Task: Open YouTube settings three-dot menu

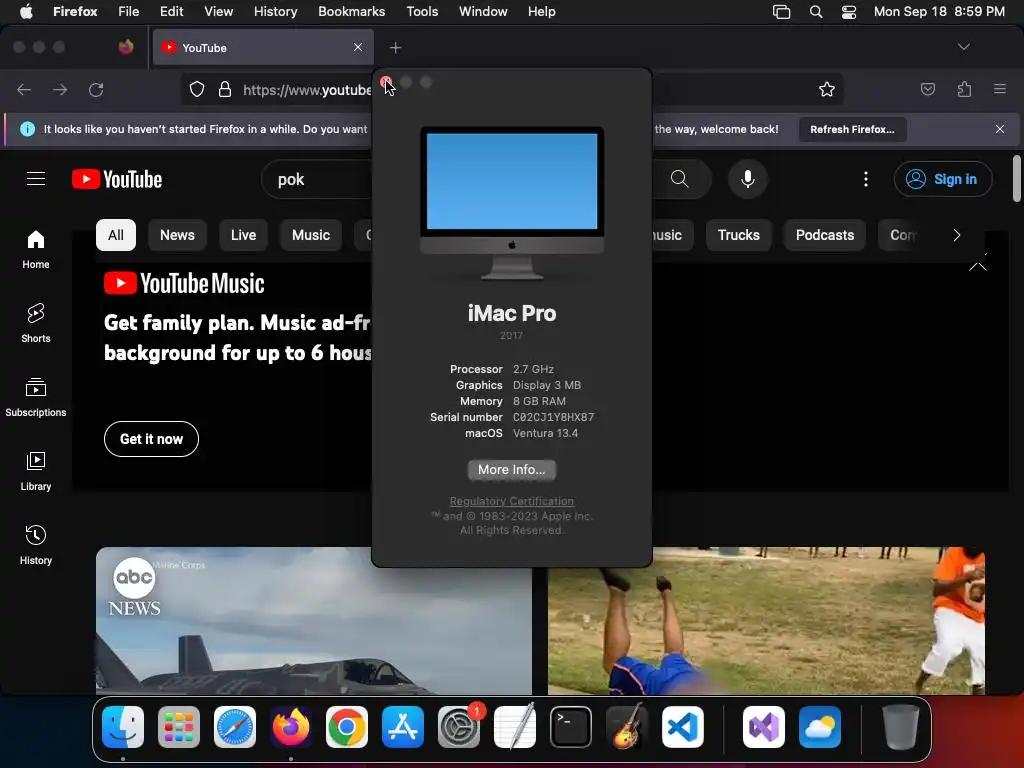Action: (866, 179)
